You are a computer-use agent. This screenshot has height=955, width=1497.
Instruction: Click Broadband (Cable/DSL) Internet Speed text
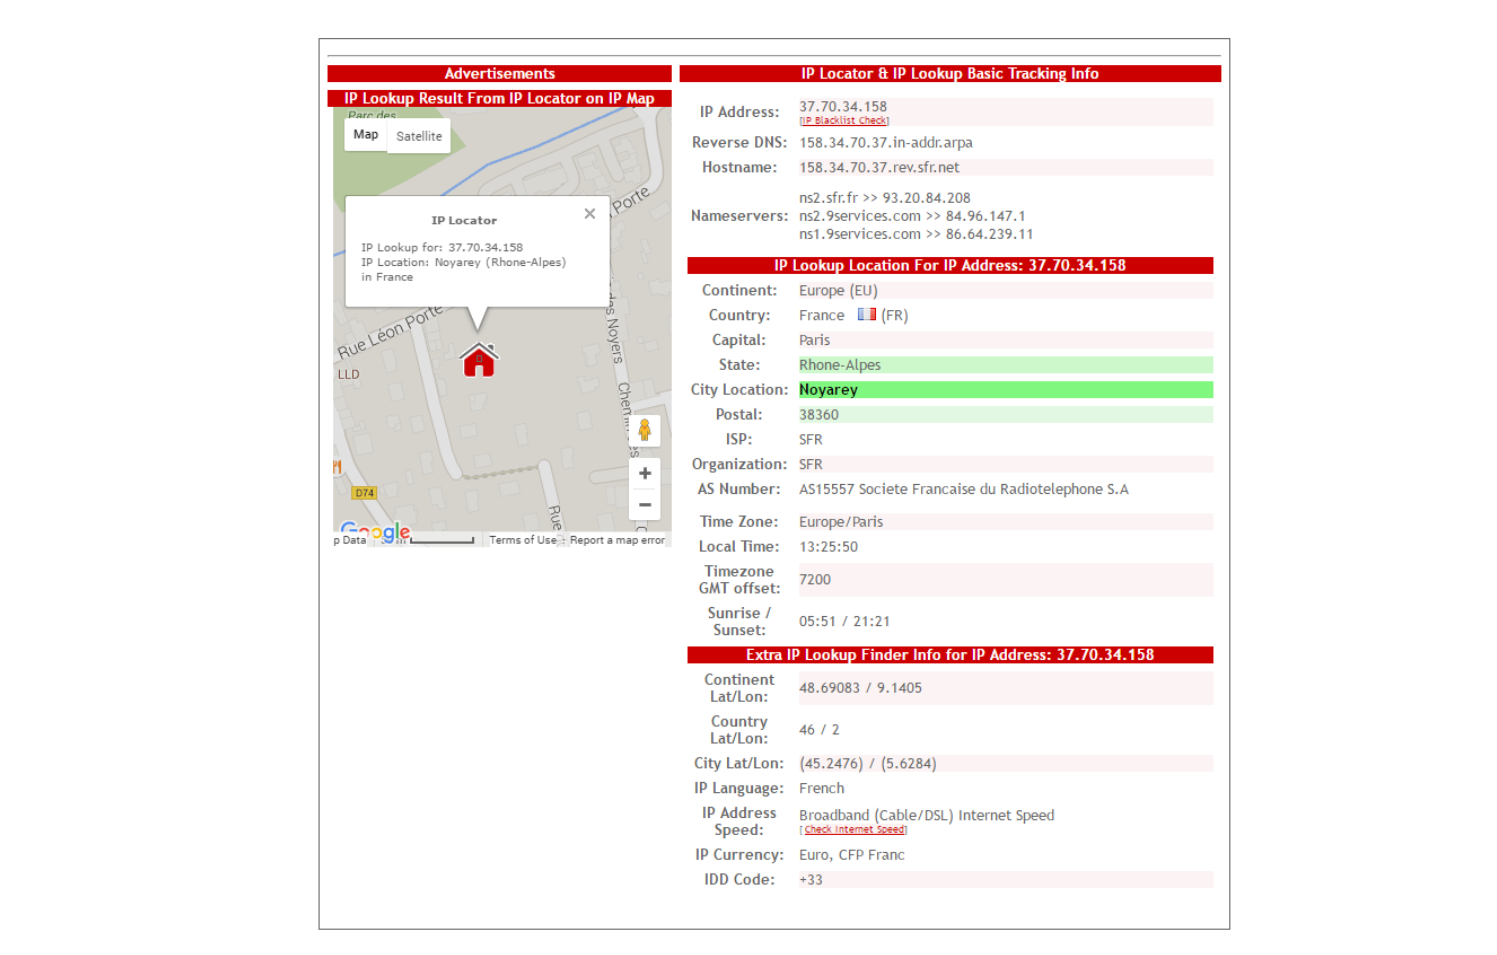coord(926,815)
